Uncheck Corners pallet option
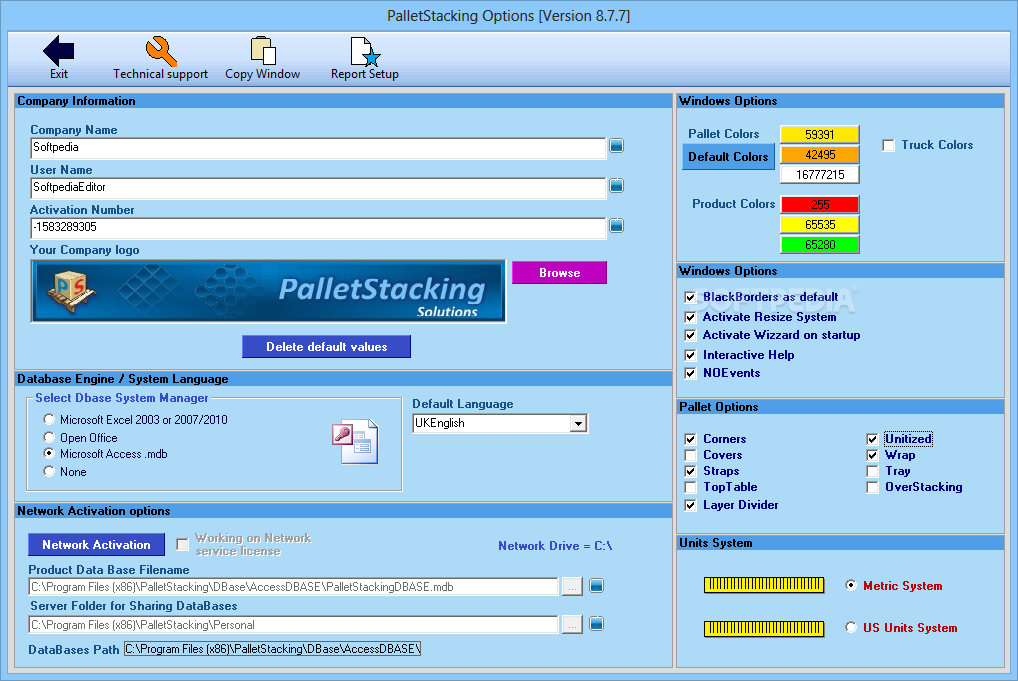1018x681 pixels. tap(690, 439)
